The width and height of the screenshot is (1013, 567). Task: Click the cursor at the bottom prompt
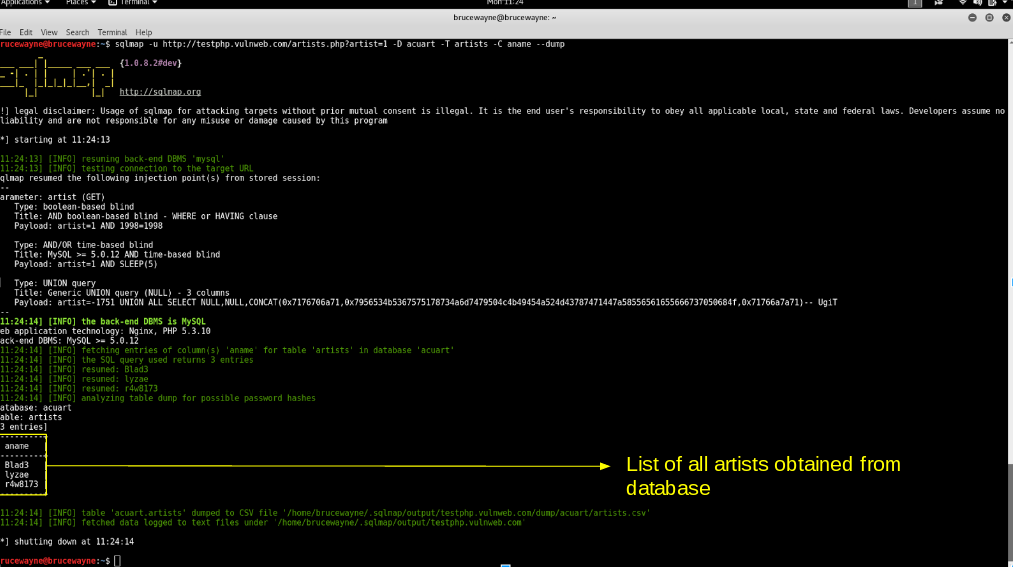pyautogui.click(x=118, y=561)
